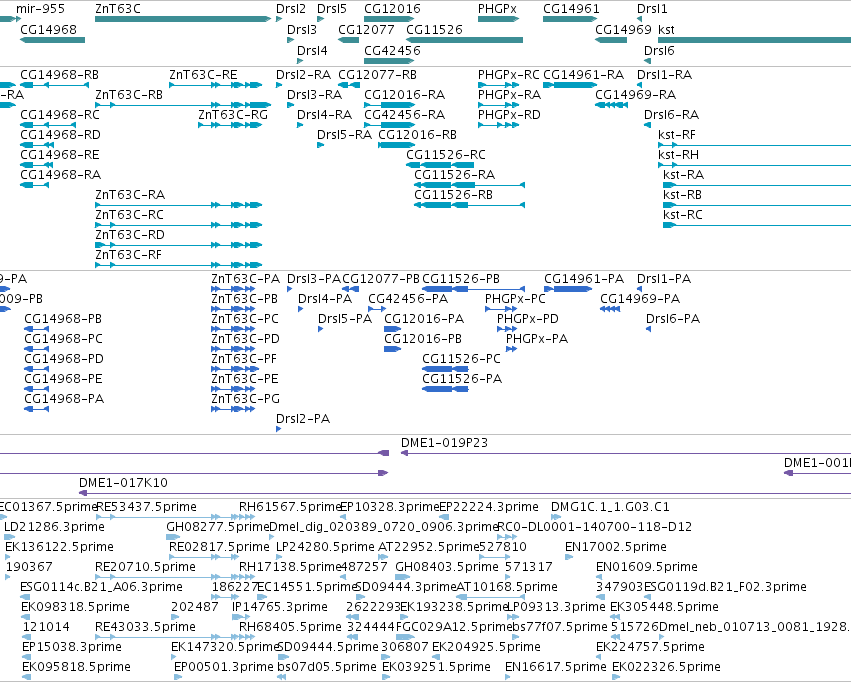Image resolution: width=851 pixels, height=682 pixels.
Task: Select the CG42456 gene label
Action: click(392, 50)
